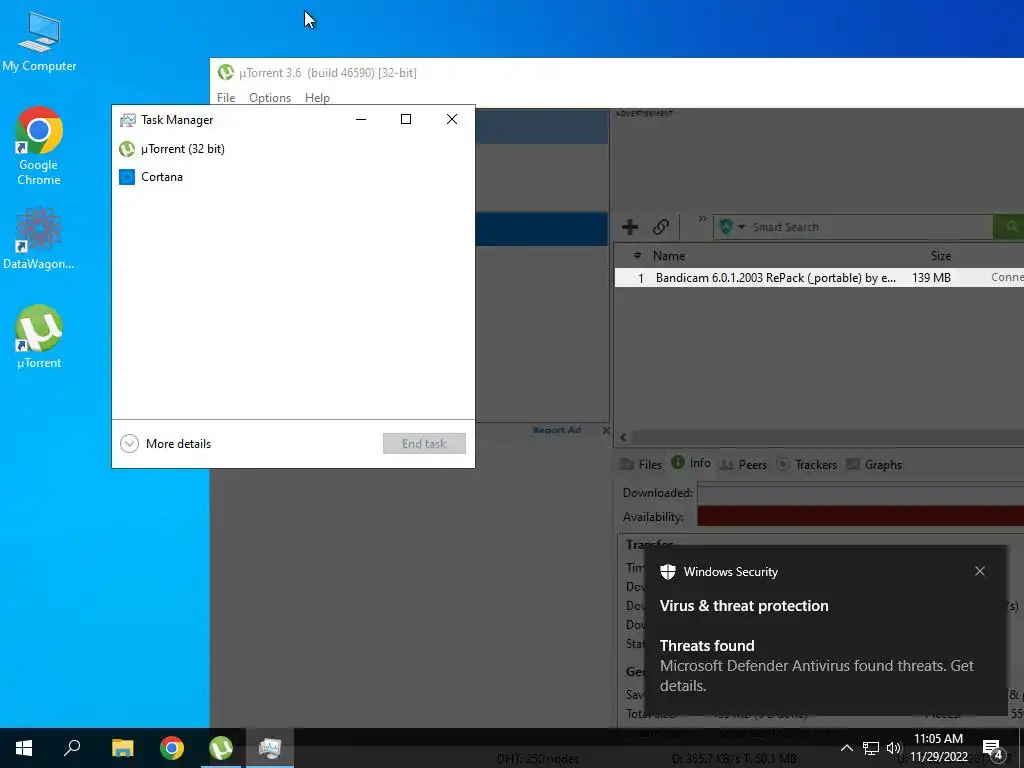The image size is (1024, 768).
Task: Expand the toolbar overflow chevron
Action: [702, 219]
